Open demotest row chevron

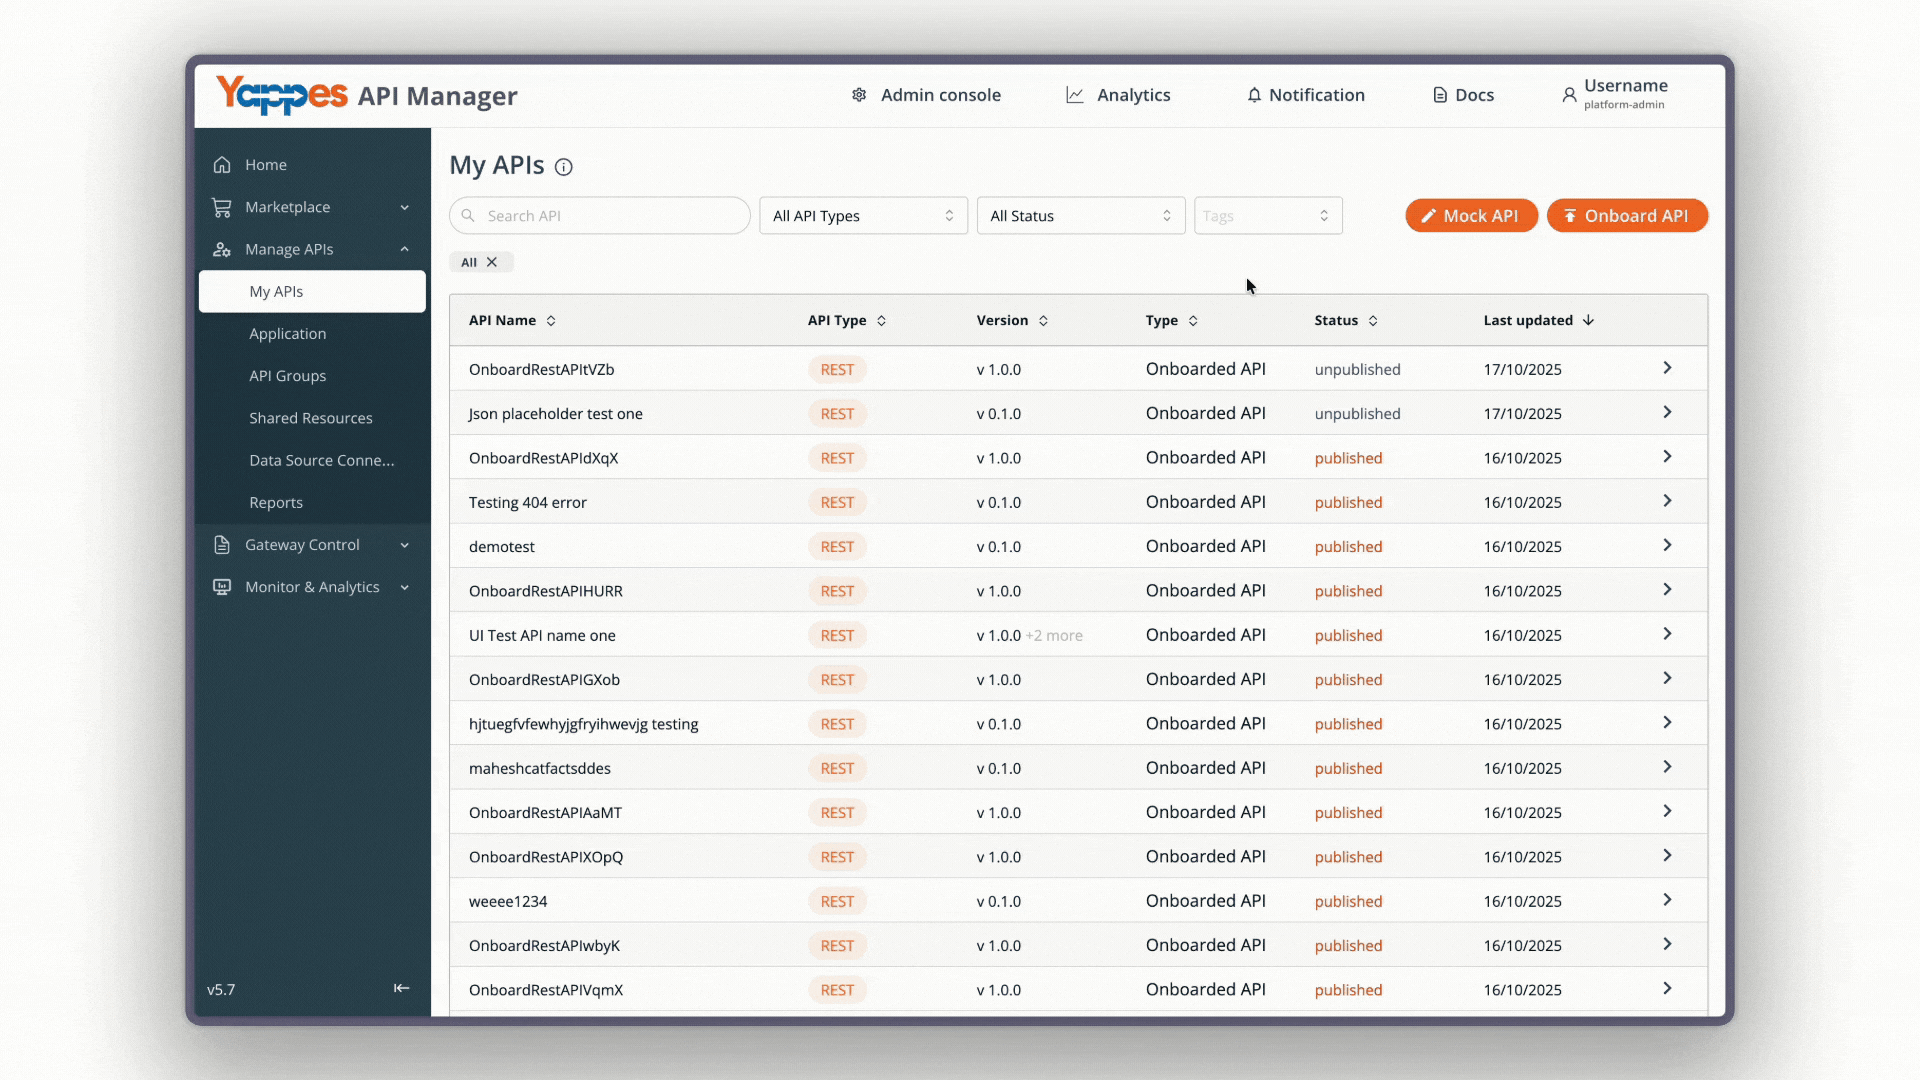(1667, 545)
